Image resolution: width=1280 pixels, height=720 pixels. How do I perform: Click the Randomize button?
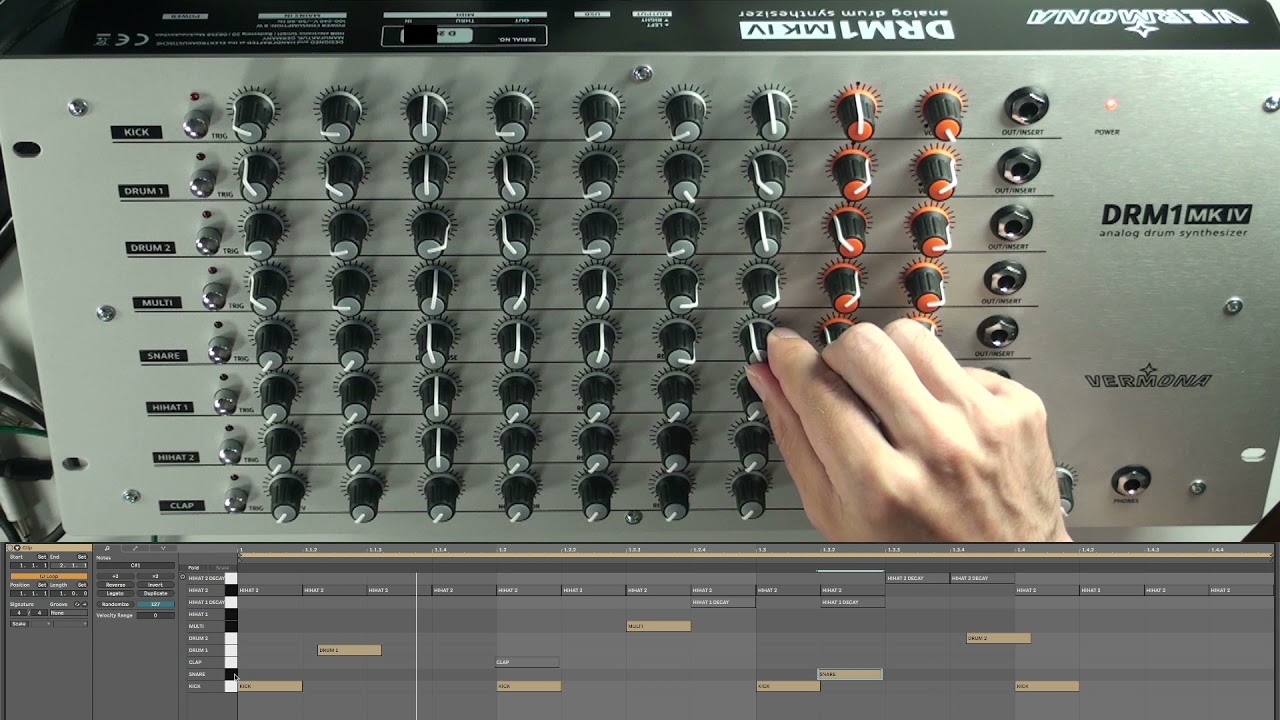[115, 604]
